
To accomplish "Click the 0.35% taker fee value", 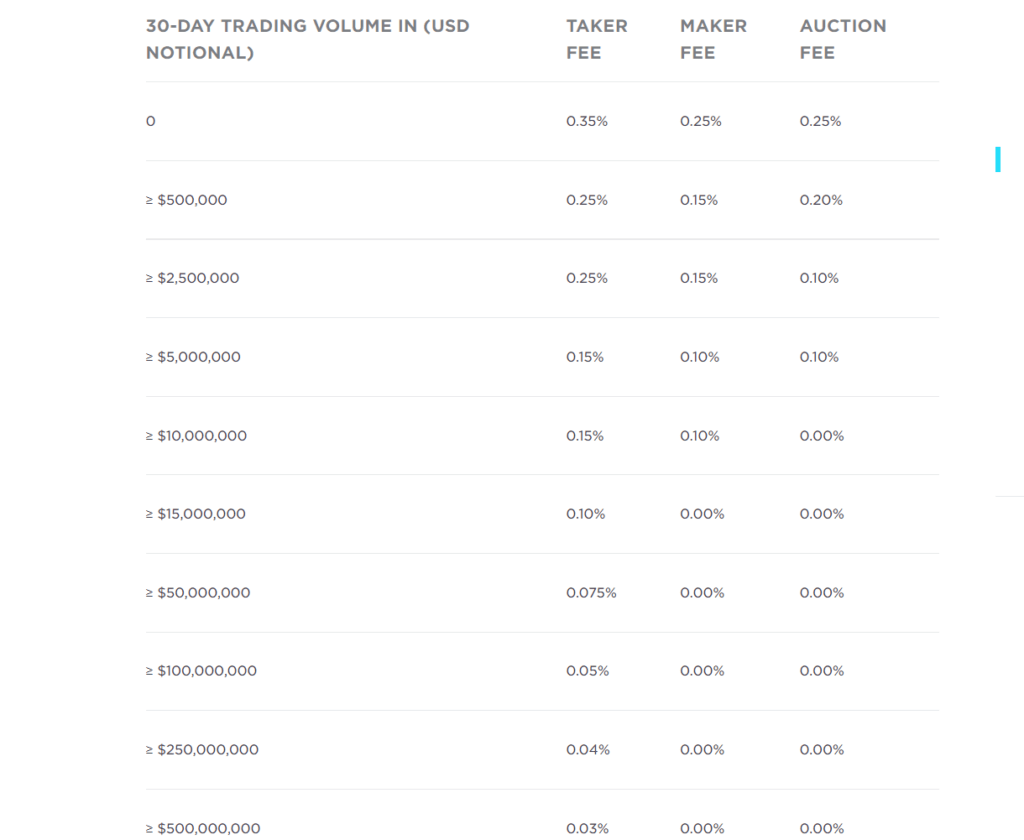I will pos(586,121).
